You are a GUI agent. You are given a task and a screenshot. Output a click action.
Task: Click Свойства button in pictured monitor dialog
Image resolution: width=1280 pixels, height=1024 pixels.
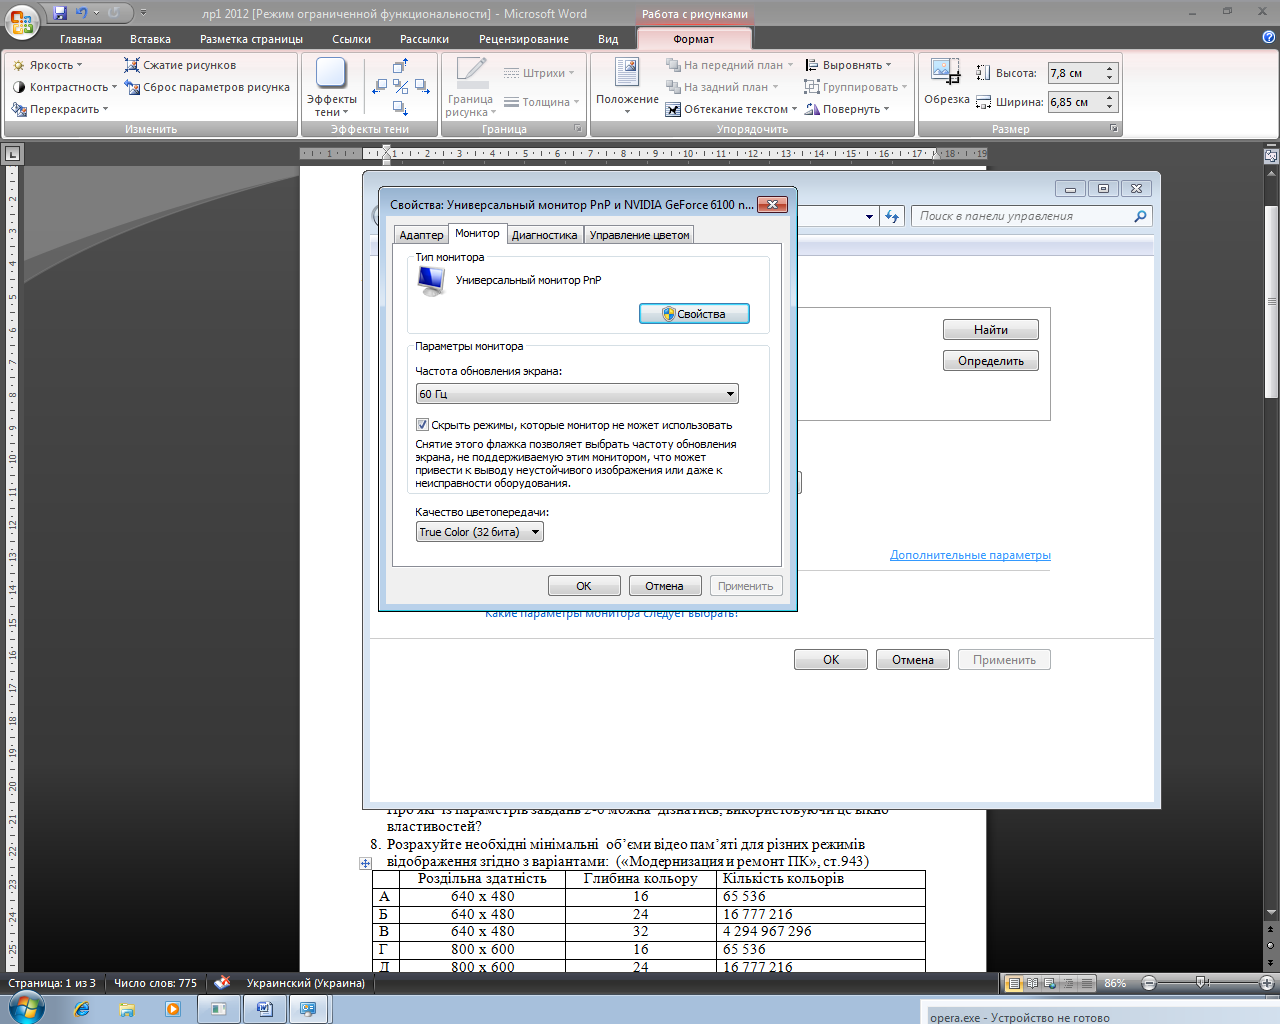(694, 314)
